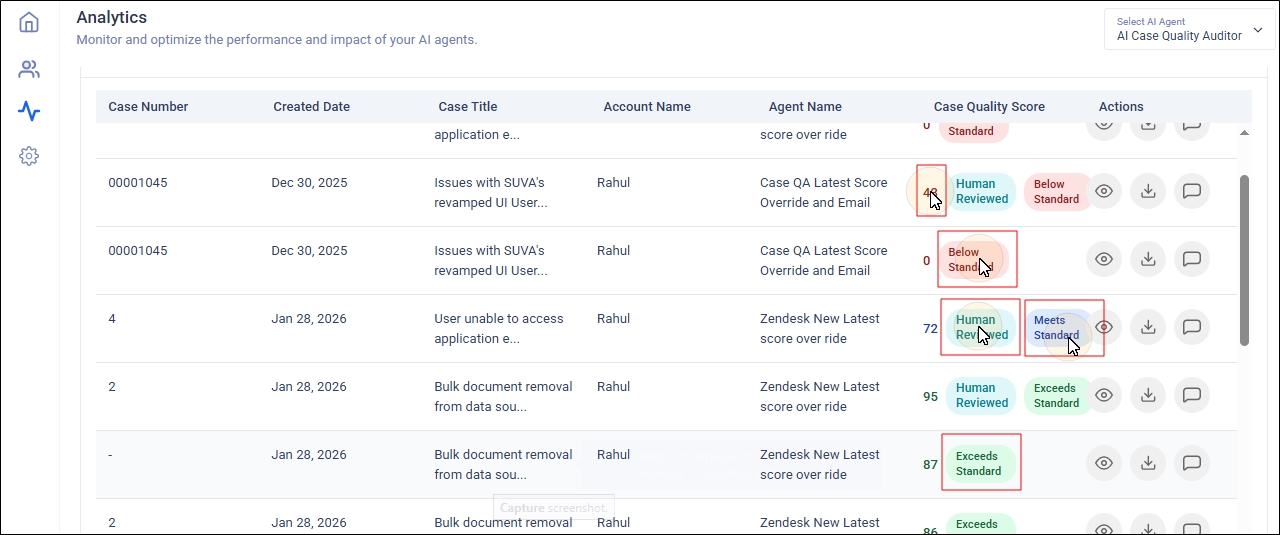Open comments for case with score 95
Screen dimensions: 1280x535
[x=1191, y=395]
